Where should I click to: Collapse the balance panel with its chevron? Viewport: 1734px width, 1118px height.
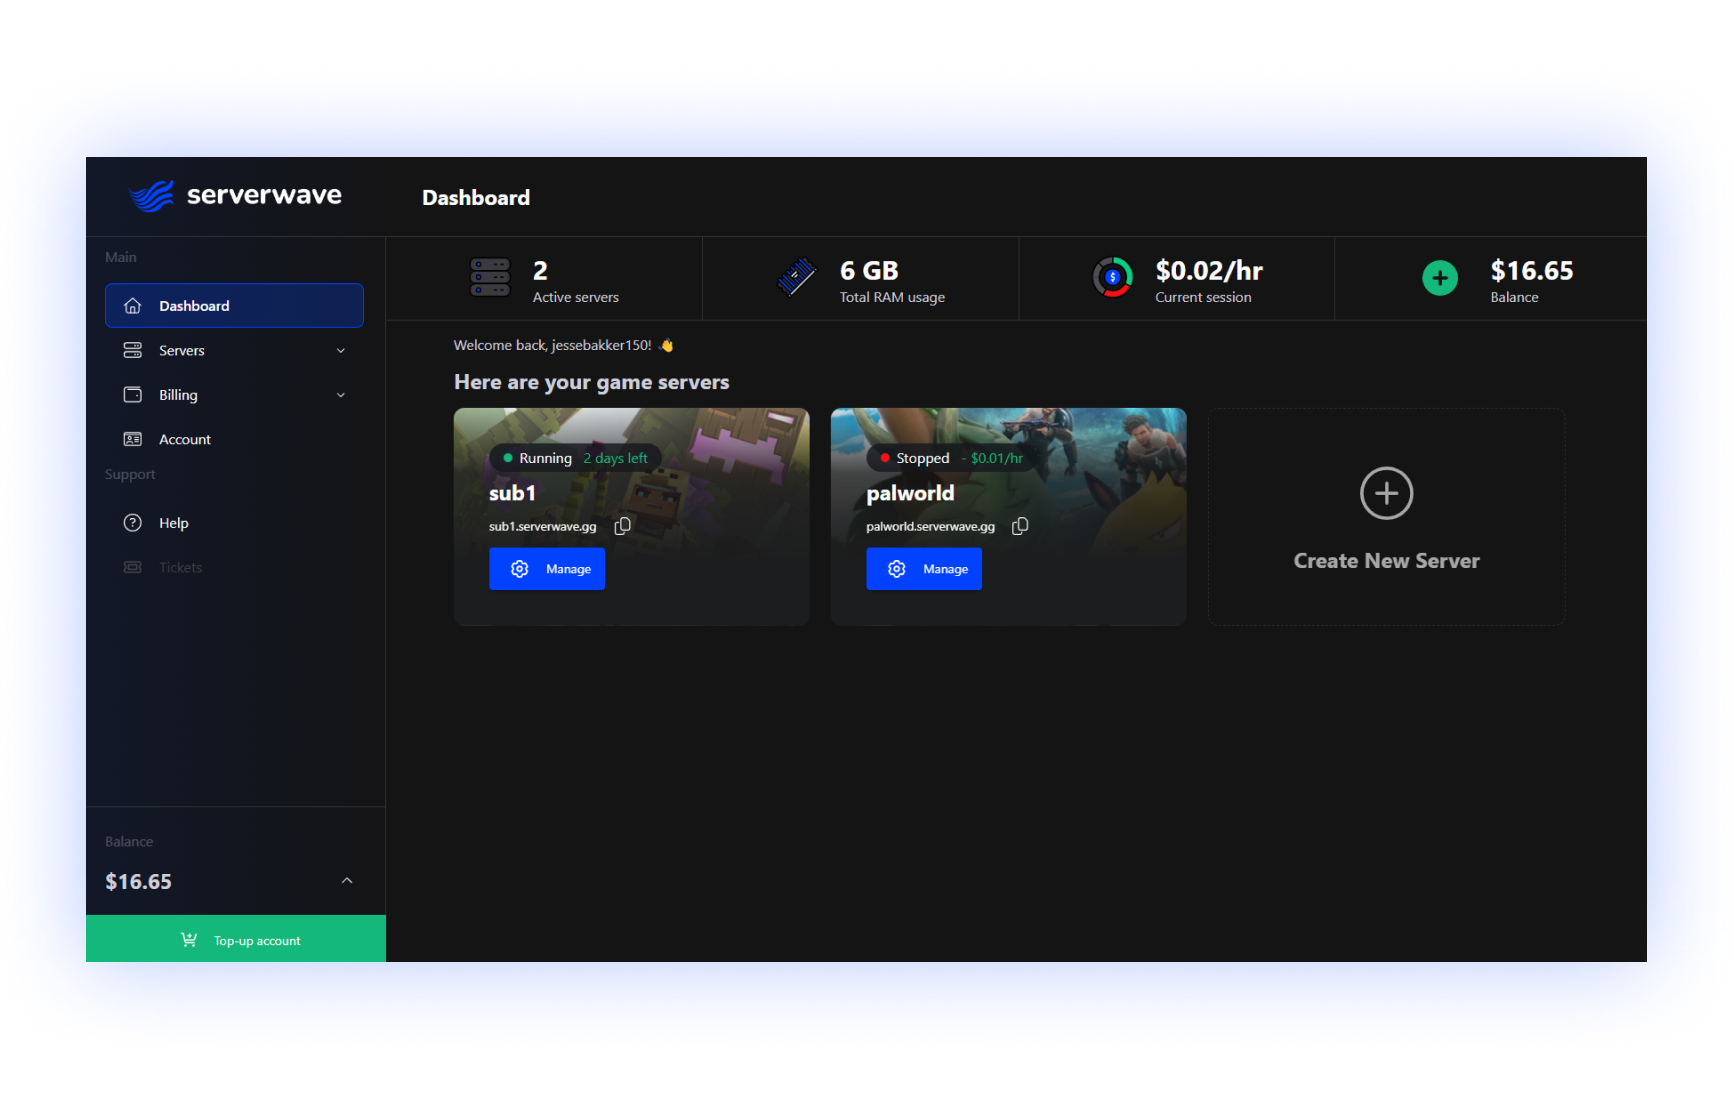point(347,881)
